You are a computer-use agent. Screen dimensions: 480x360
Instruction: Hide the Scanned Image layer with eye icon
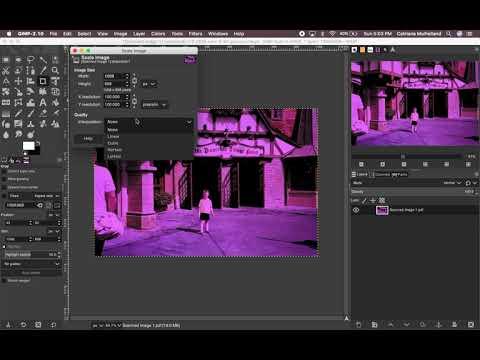pyautogui.click(x=356, y=210)
